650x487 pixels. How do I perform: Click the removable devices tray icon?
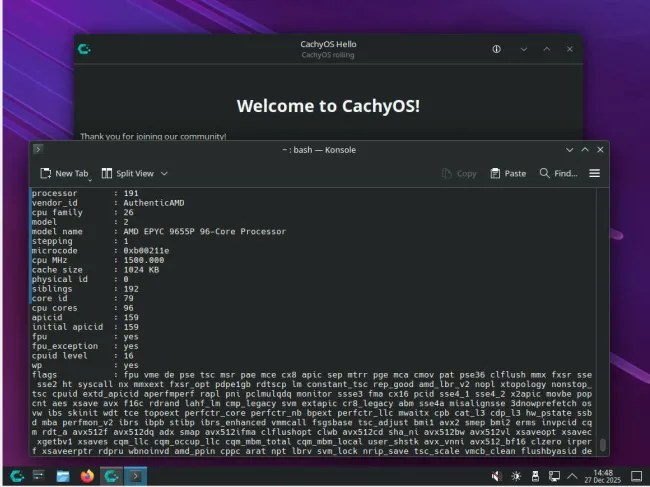pos(535,476)
